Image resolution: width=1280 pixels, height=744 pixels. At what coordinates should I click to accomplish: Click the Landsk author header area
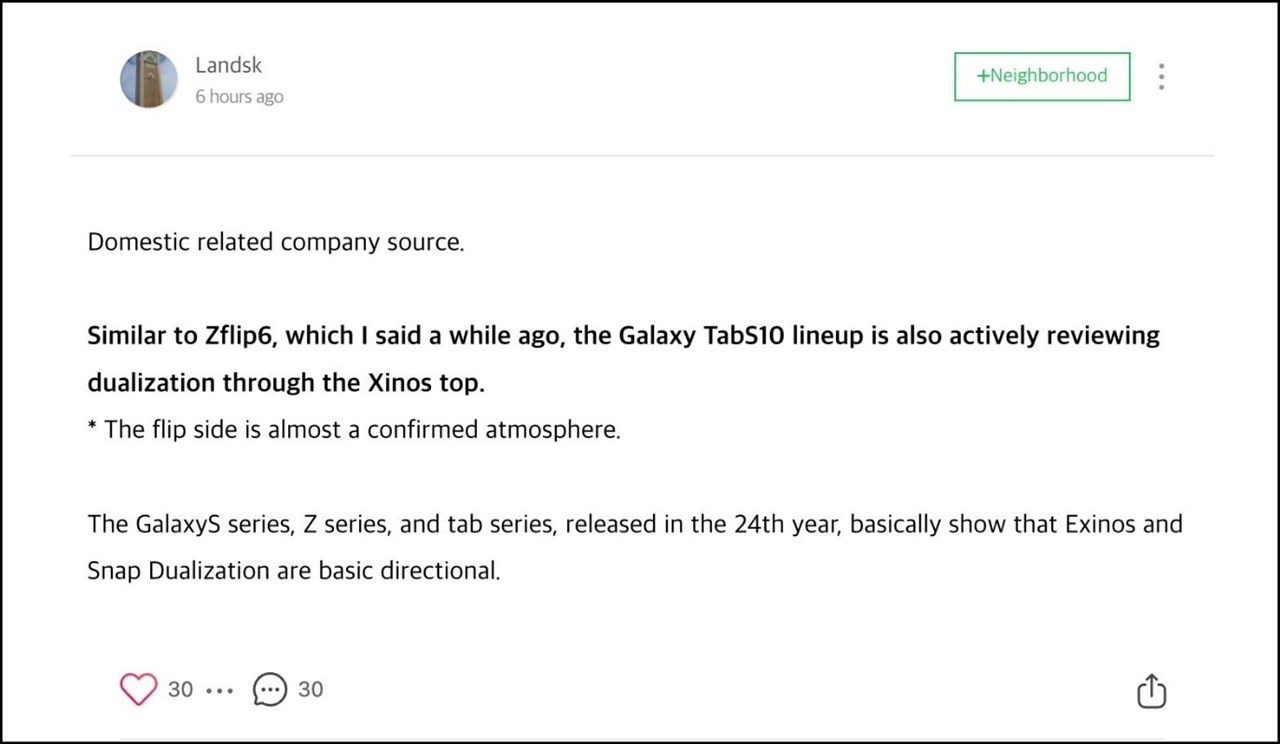click(200, 78)
